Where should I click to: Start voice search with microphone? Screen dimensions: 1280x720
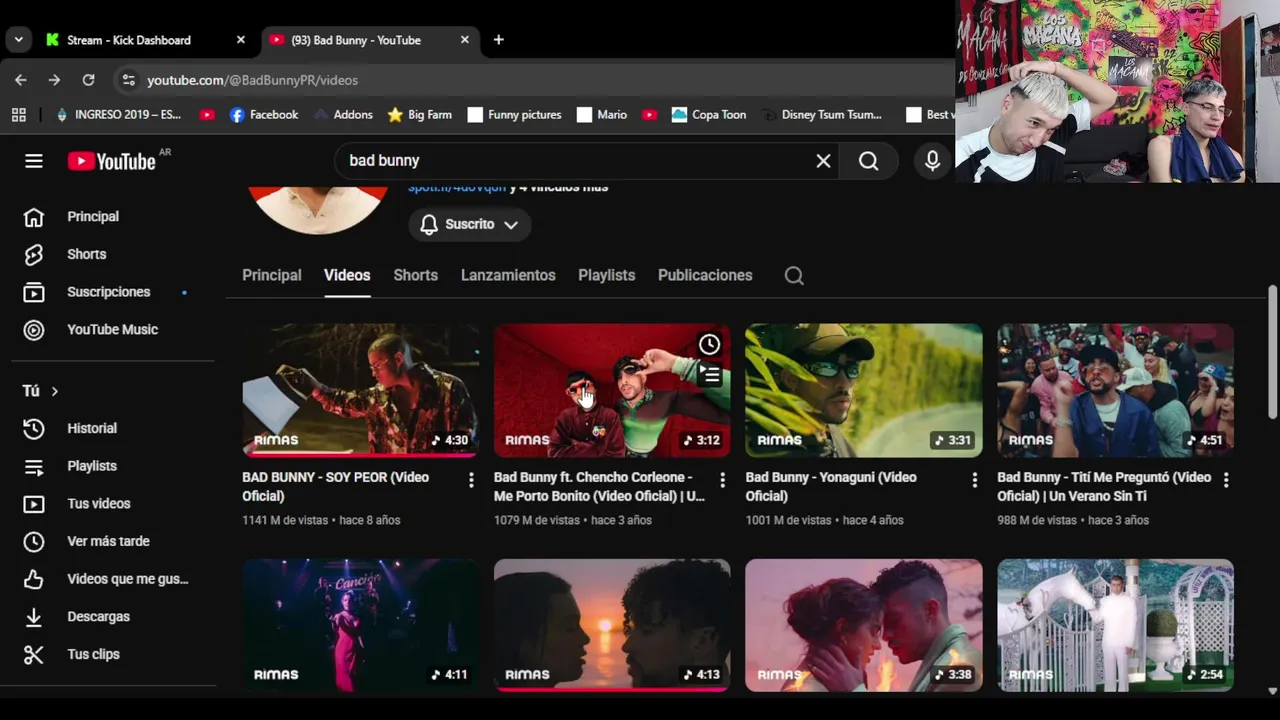click(932, 161)
